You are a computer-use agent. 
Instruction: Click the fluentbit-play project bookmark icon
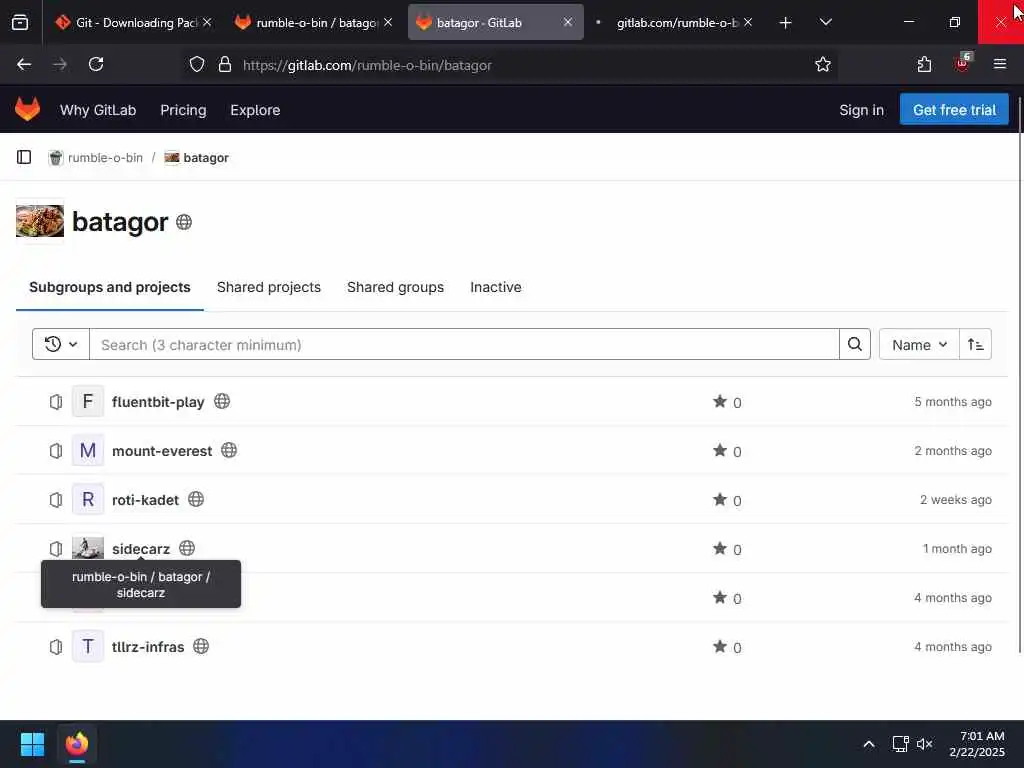coord(56,402)
